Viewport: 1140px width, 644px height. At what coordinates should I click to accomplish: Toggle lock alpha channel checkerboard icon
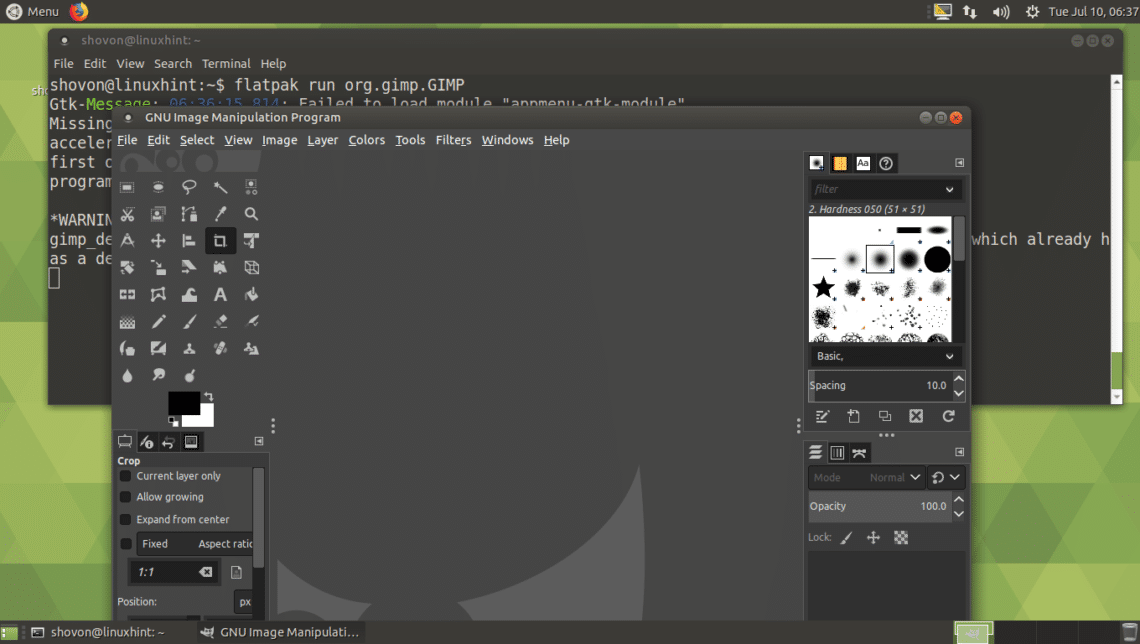click(x=901, y=538)
